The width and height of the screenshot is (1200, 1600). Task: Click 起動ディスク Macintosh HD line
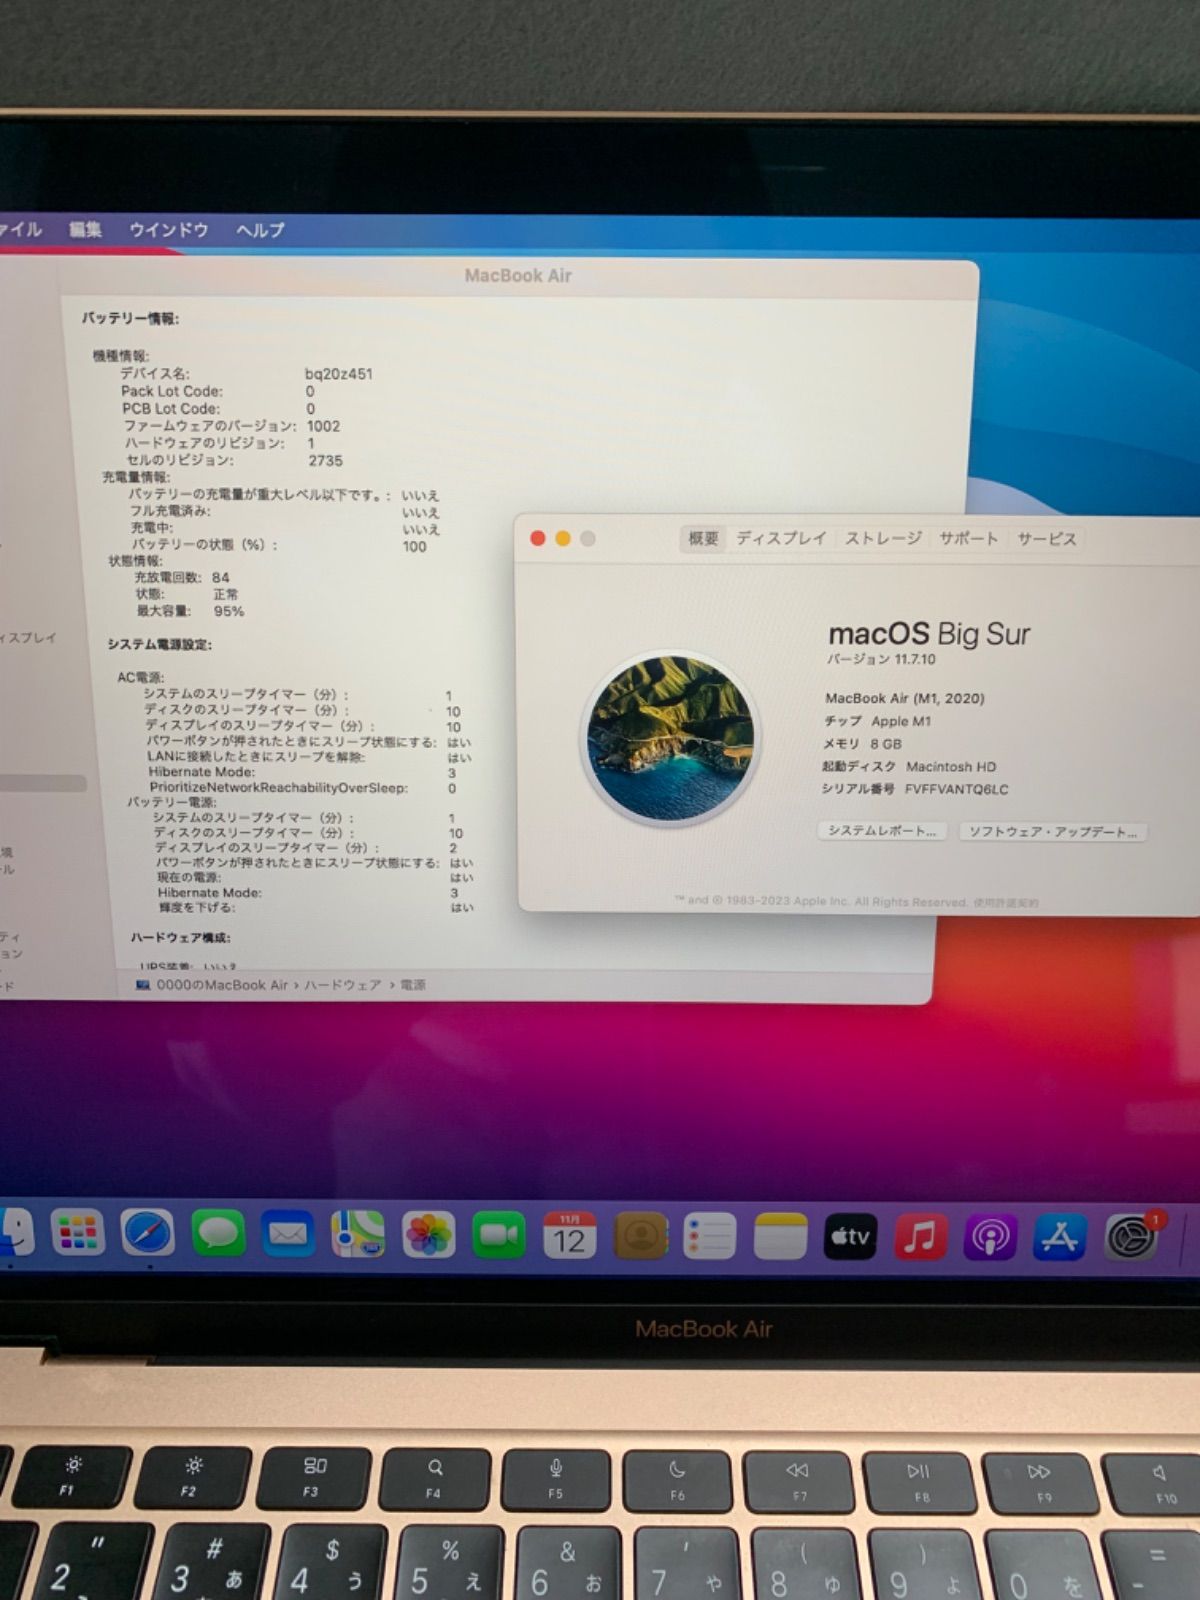pyautogui.click(x=909, y=767)
